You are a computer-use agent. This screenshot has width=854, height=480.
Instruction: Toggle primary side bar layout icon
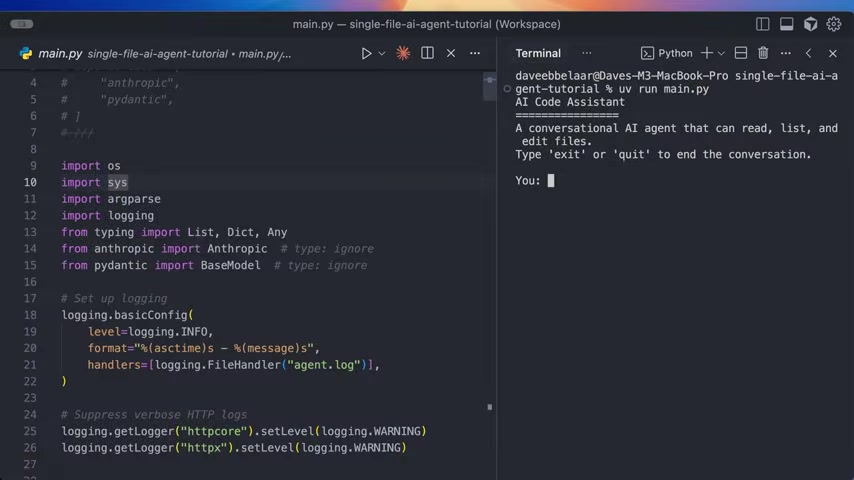click(762, 24)
